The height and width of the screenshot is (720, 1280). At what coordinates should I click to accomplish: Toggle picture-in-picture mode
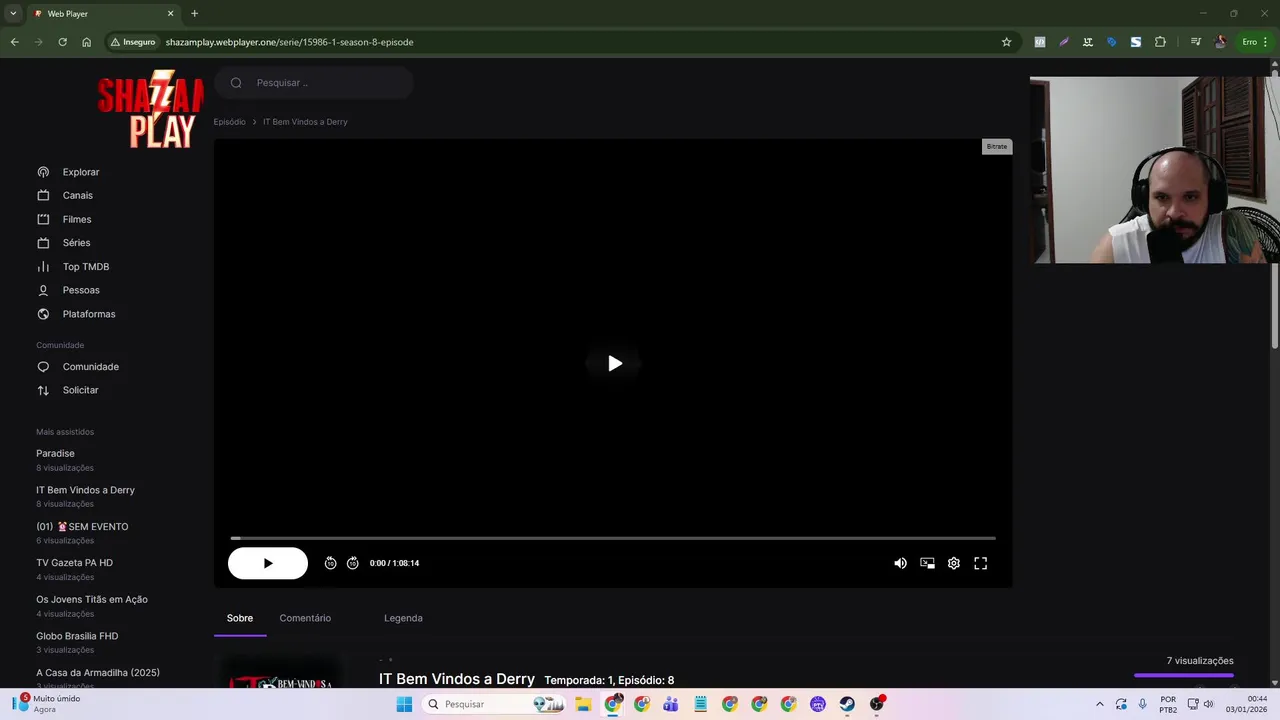(927, 563)
